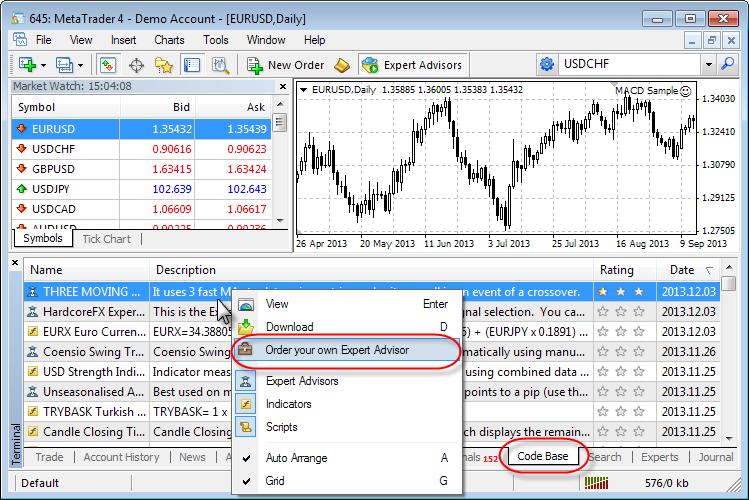The height and width of the screenshot is (500, 749).
Task: Click the Data Window crosshair icon
Action: (x=136, y=64)
